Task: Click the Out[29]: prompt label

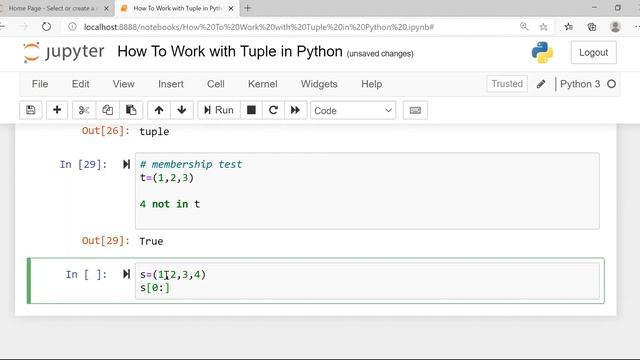Action: click(x=106, y=241)
